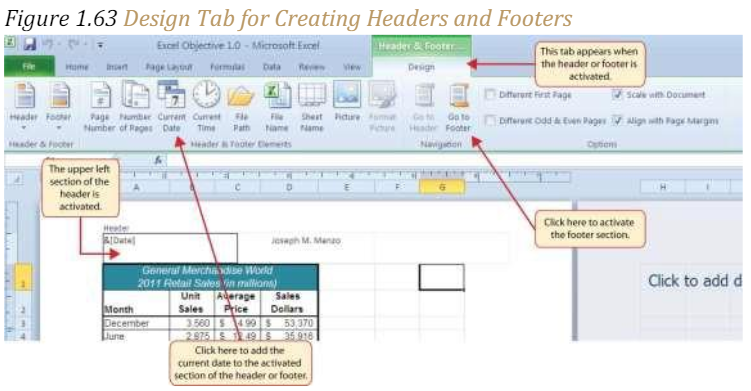
Task: Click the insert function fx icon
Action: pos(158,161)
